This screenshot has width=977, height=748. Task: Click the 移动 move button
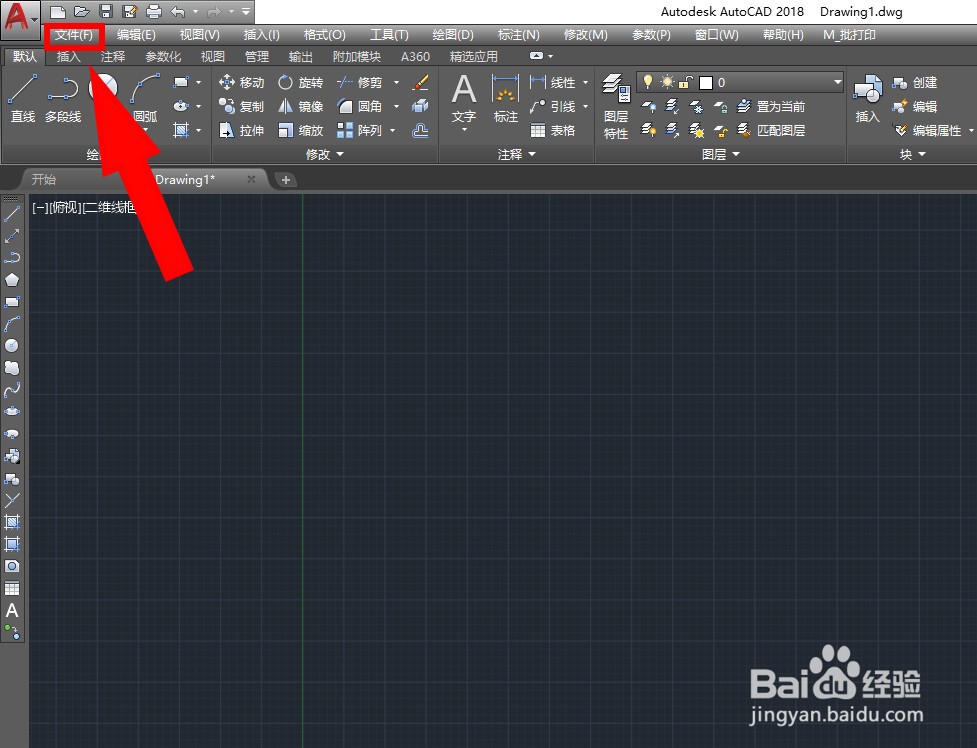242,82
